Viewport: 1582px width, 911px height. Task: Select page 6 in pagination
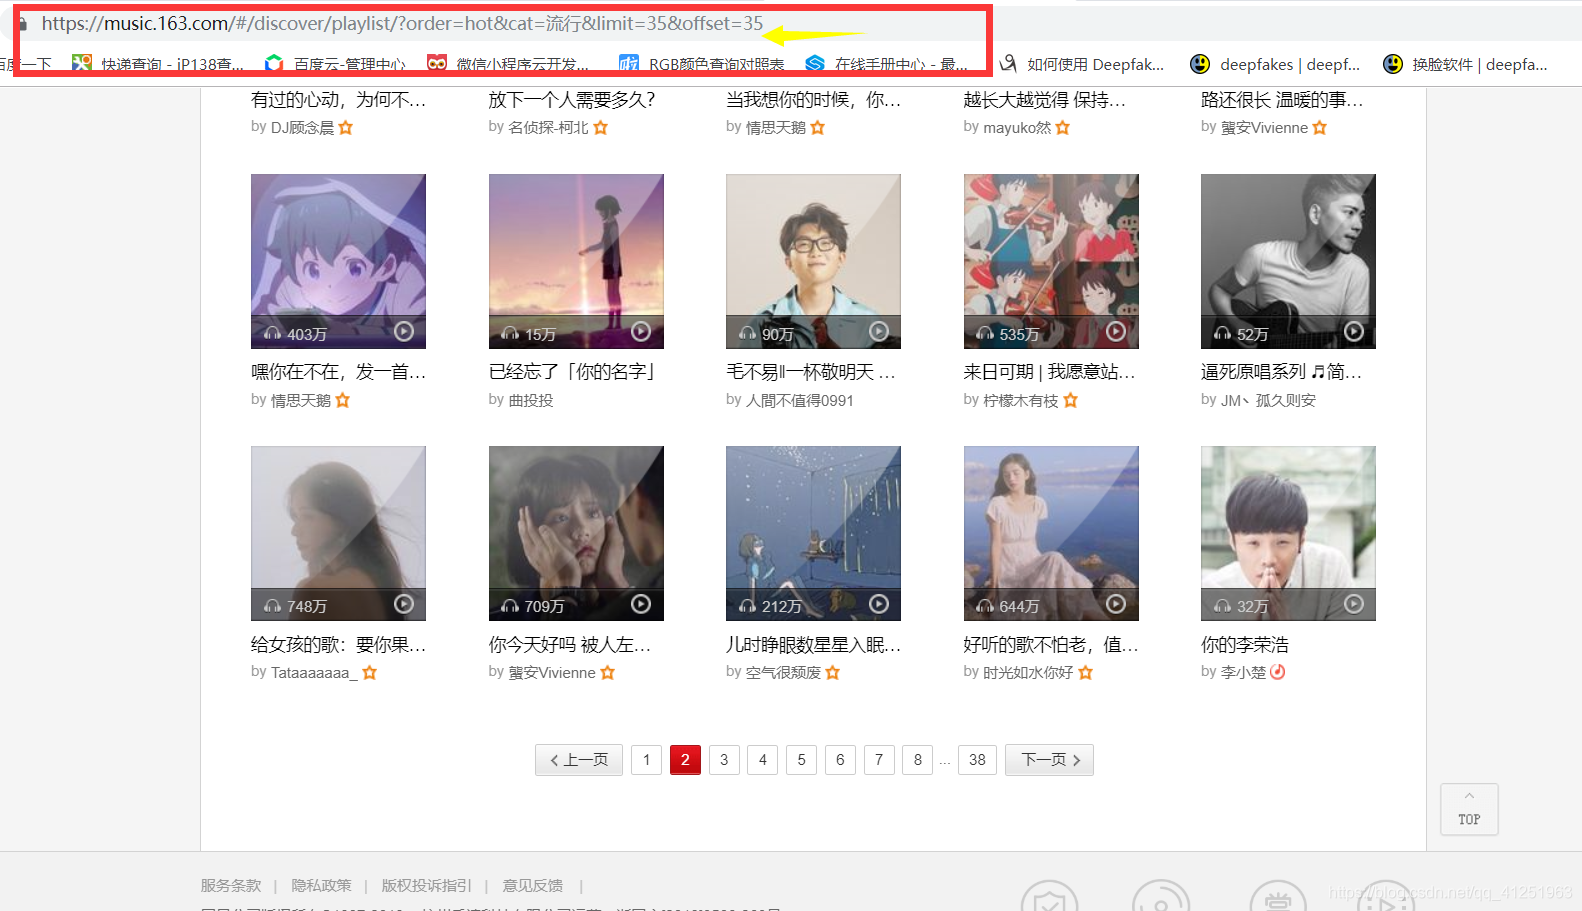pyautogui.click(x=840, y=760)
